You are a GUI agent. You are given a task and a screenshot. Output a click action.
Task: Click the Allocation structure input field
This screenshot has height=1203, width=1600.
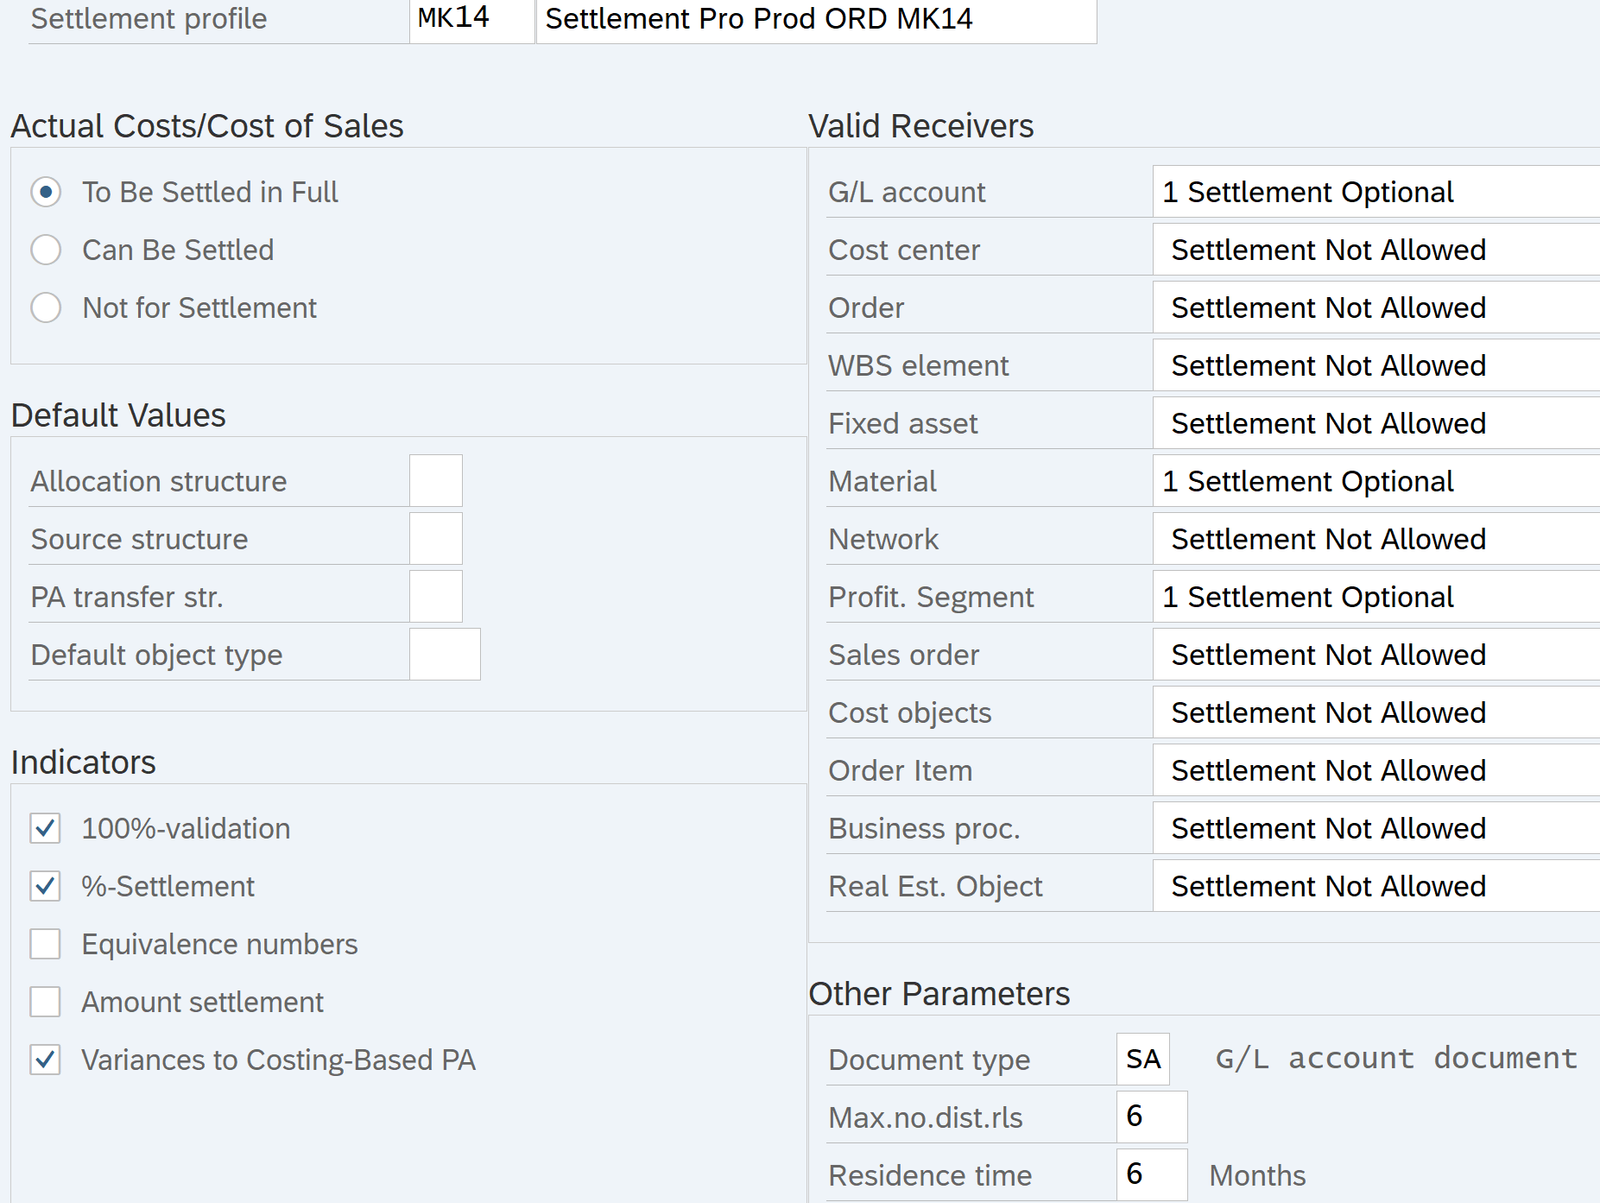click(x=436, y=481)
